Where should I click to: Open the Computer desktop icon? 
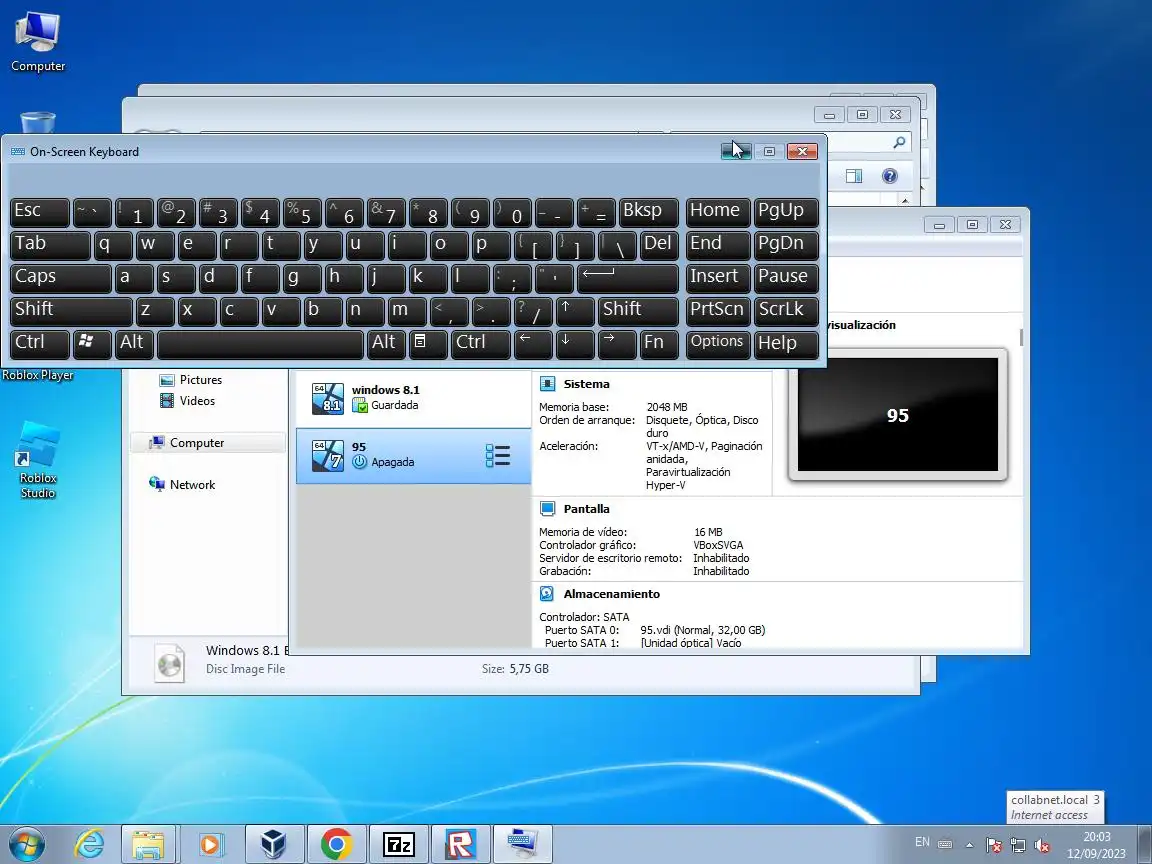pyautogui.click(x=37, y=42)
